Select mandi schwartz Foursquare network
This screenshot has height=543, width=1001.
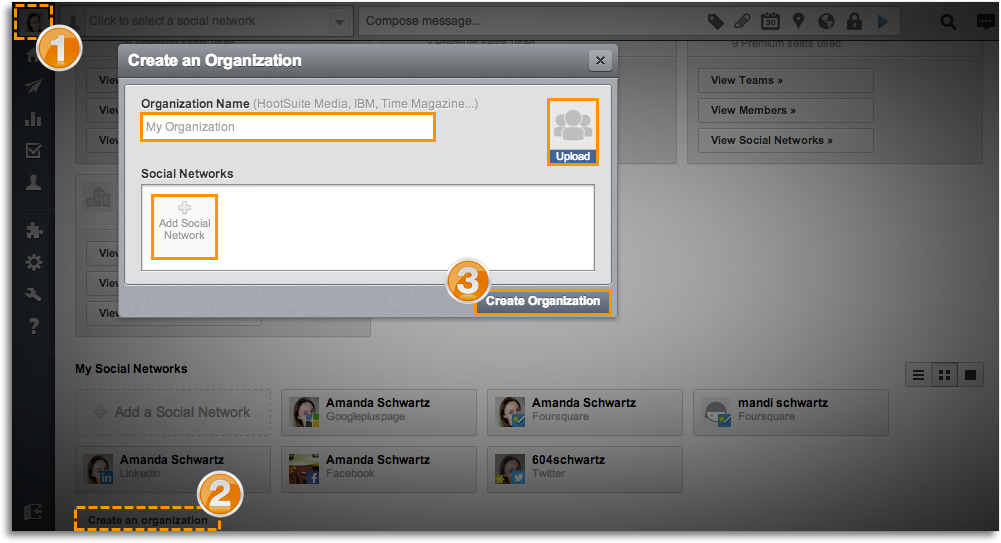coord(791,412)
